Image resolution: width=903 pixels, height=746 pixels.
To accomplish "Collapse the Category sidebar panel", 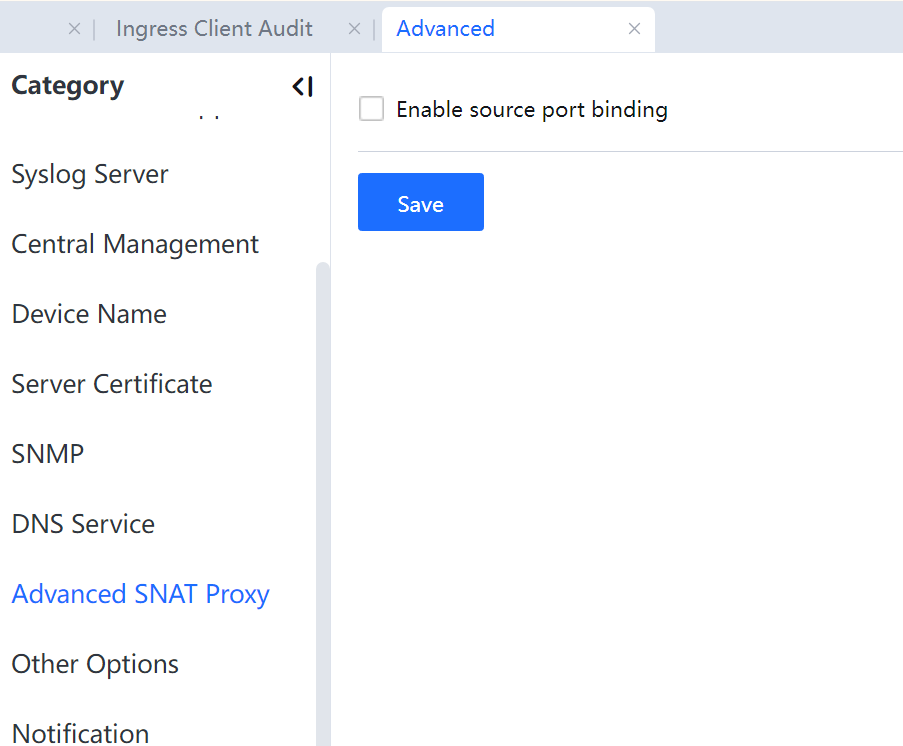I will point(303,87).
